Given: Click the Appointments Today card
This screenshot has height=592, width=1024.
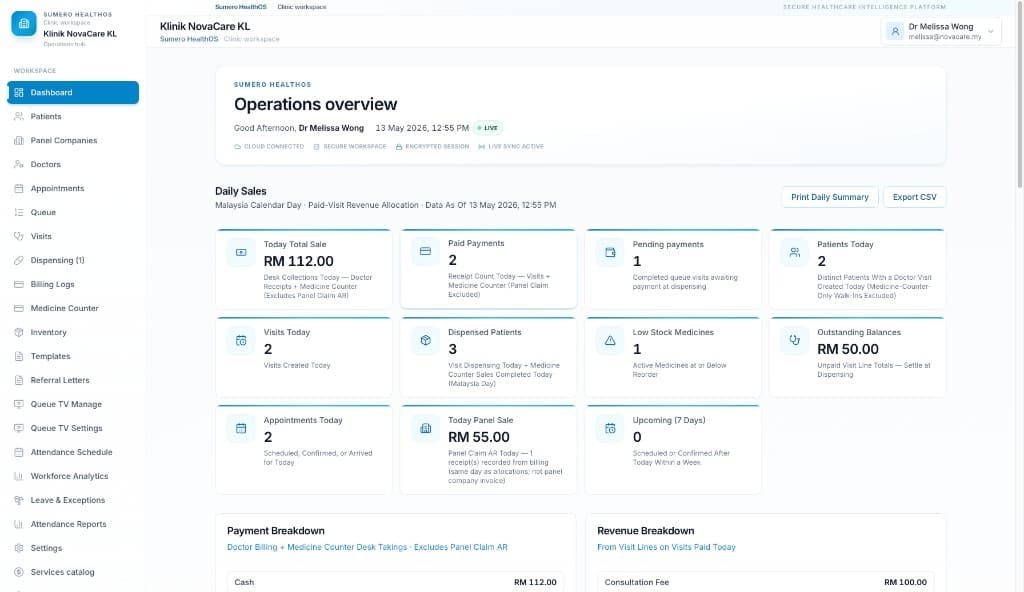Looking at the screenshot, I should (304, 450).
